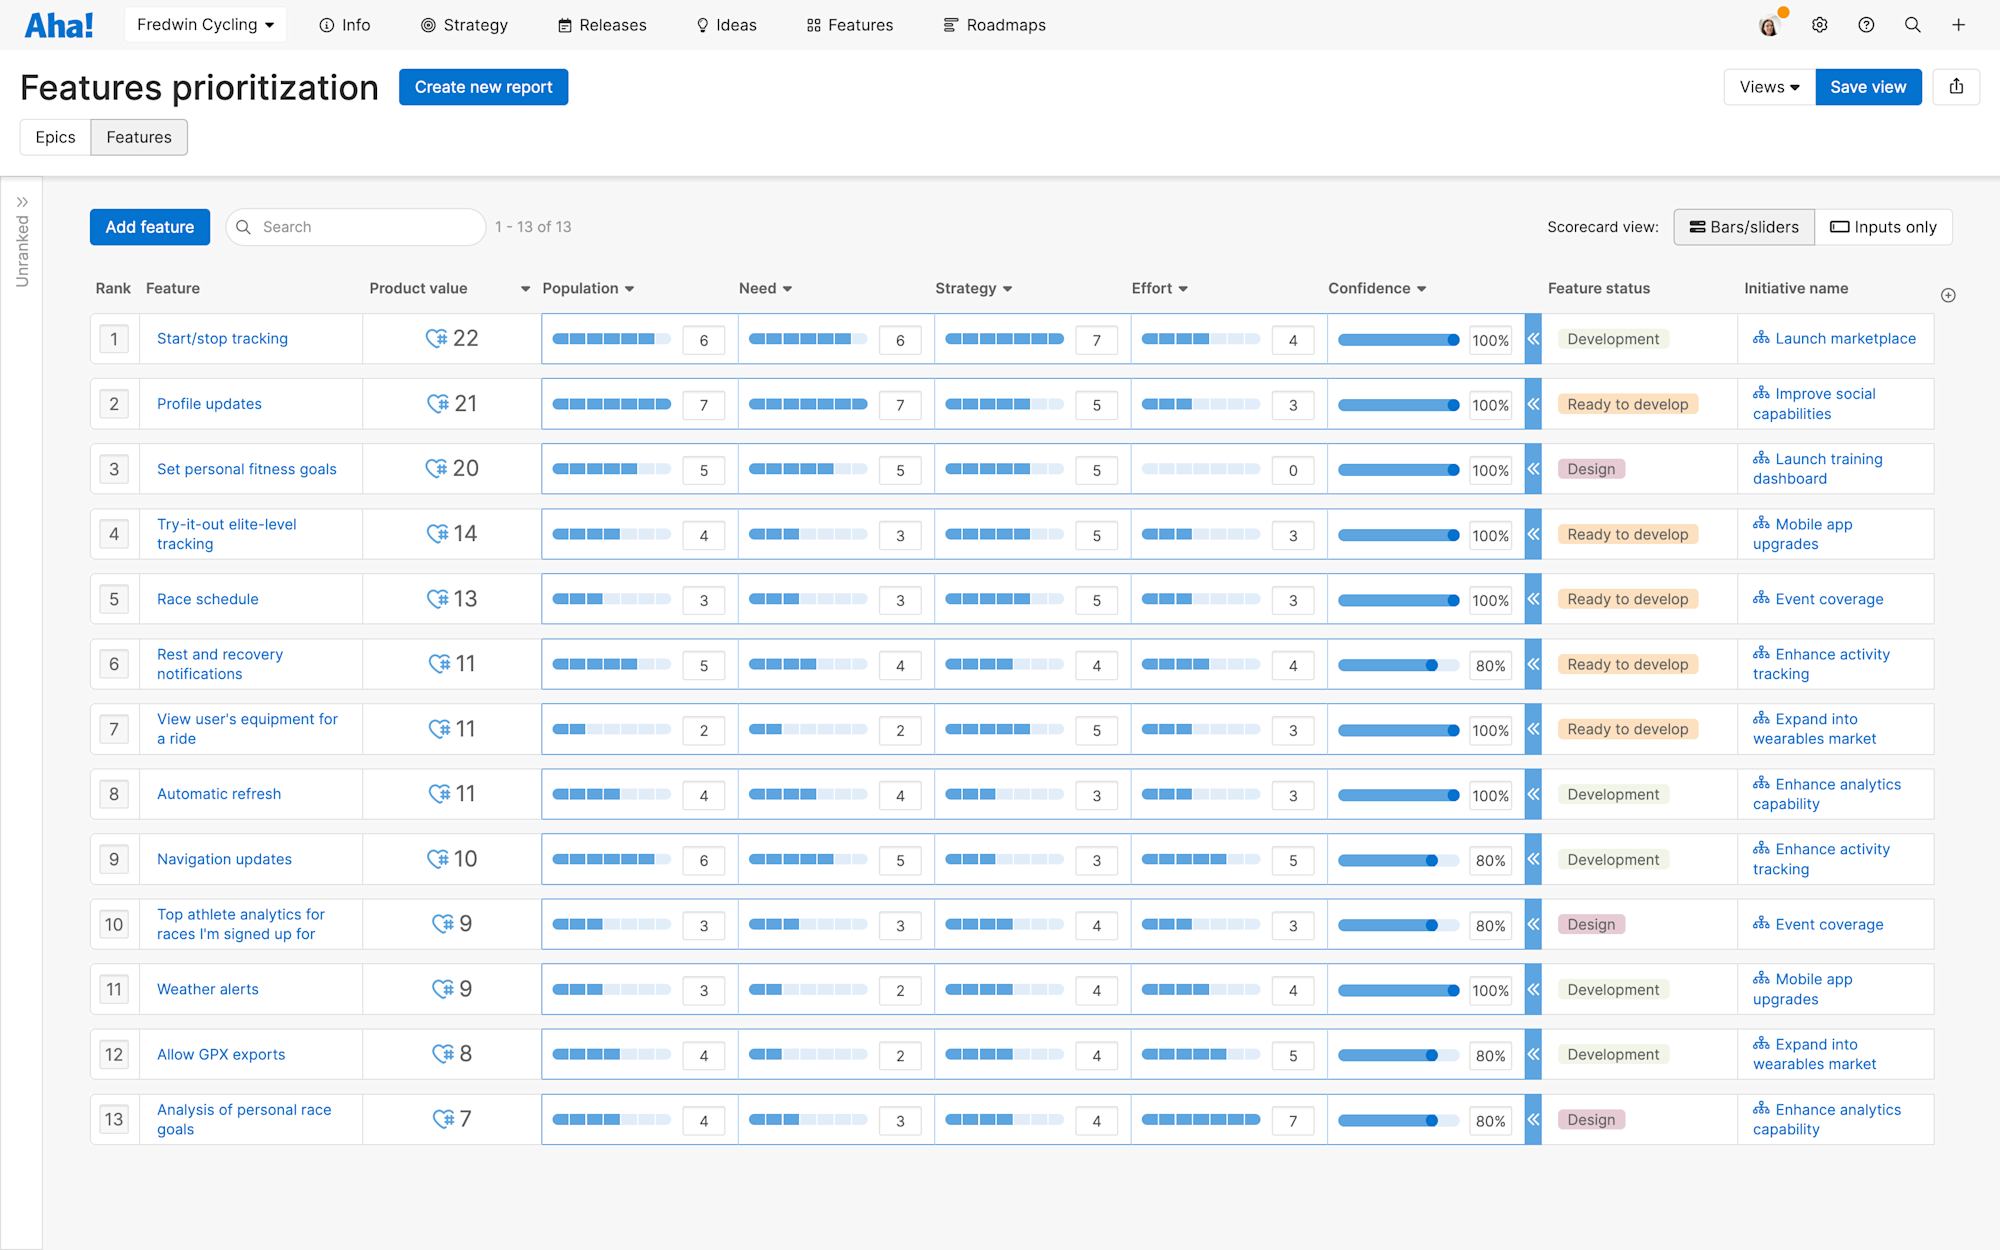Click the help question mark icon
Image resolution: width=2000 pixels, height=1250 pixels.
1866,24
